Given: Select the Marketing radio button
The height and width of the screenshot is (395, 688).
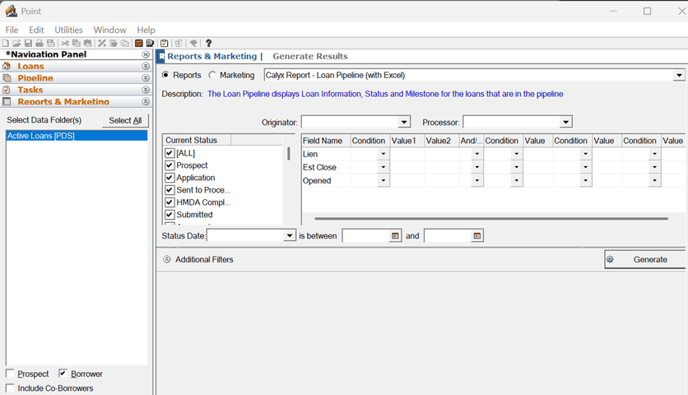Looking at the screenshot, I should [x=212, y=75].
